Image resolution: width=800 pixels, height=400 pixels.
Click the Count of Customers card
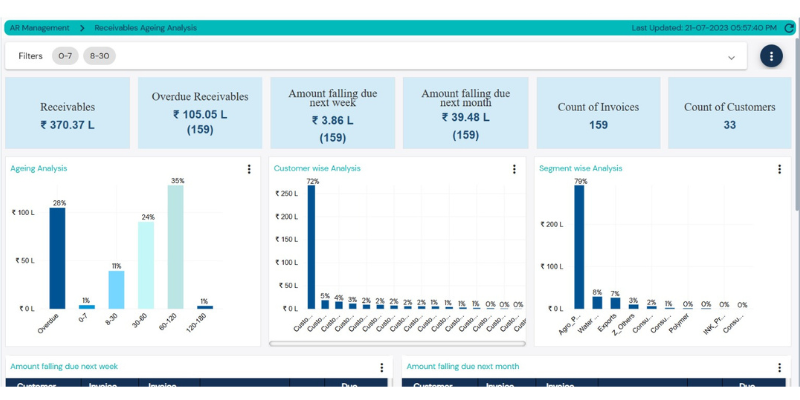pos(729,113)
